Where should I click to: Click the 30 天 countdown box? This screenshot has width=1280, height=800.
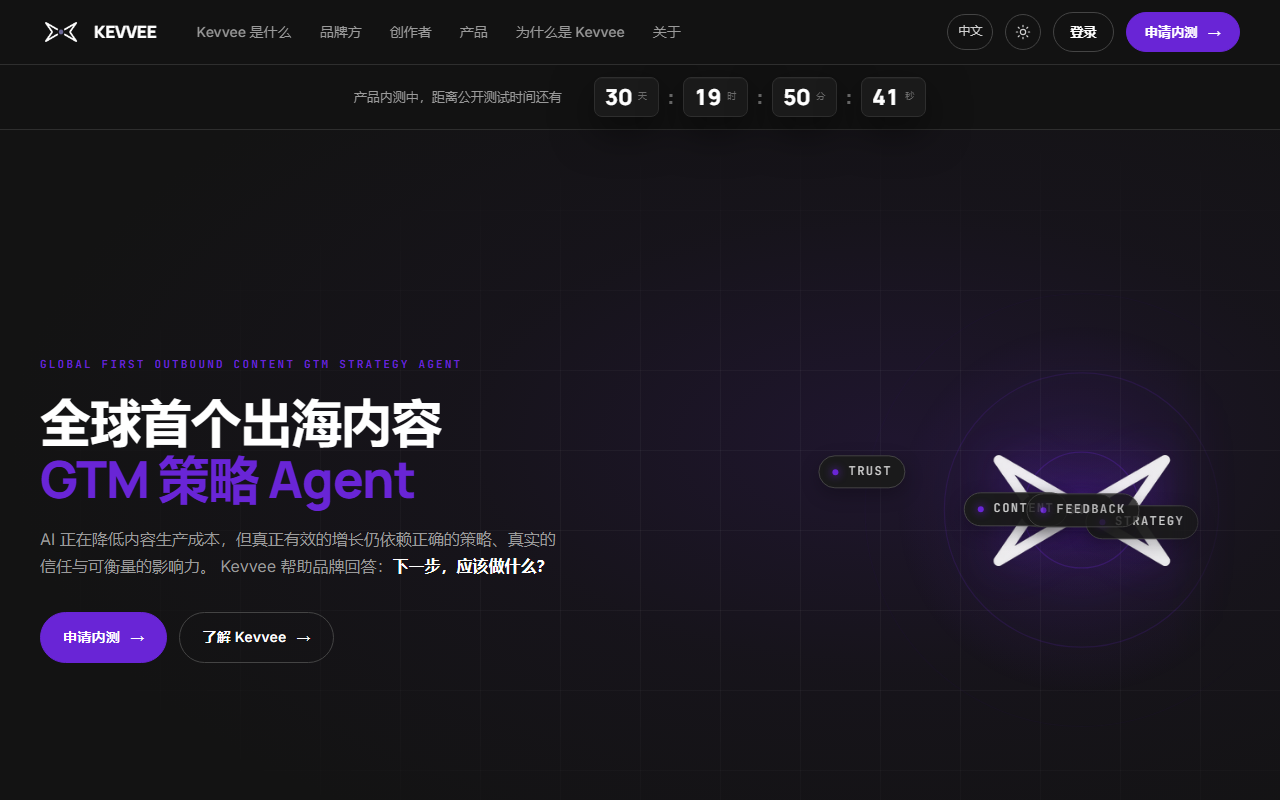[x=626, y=97]
